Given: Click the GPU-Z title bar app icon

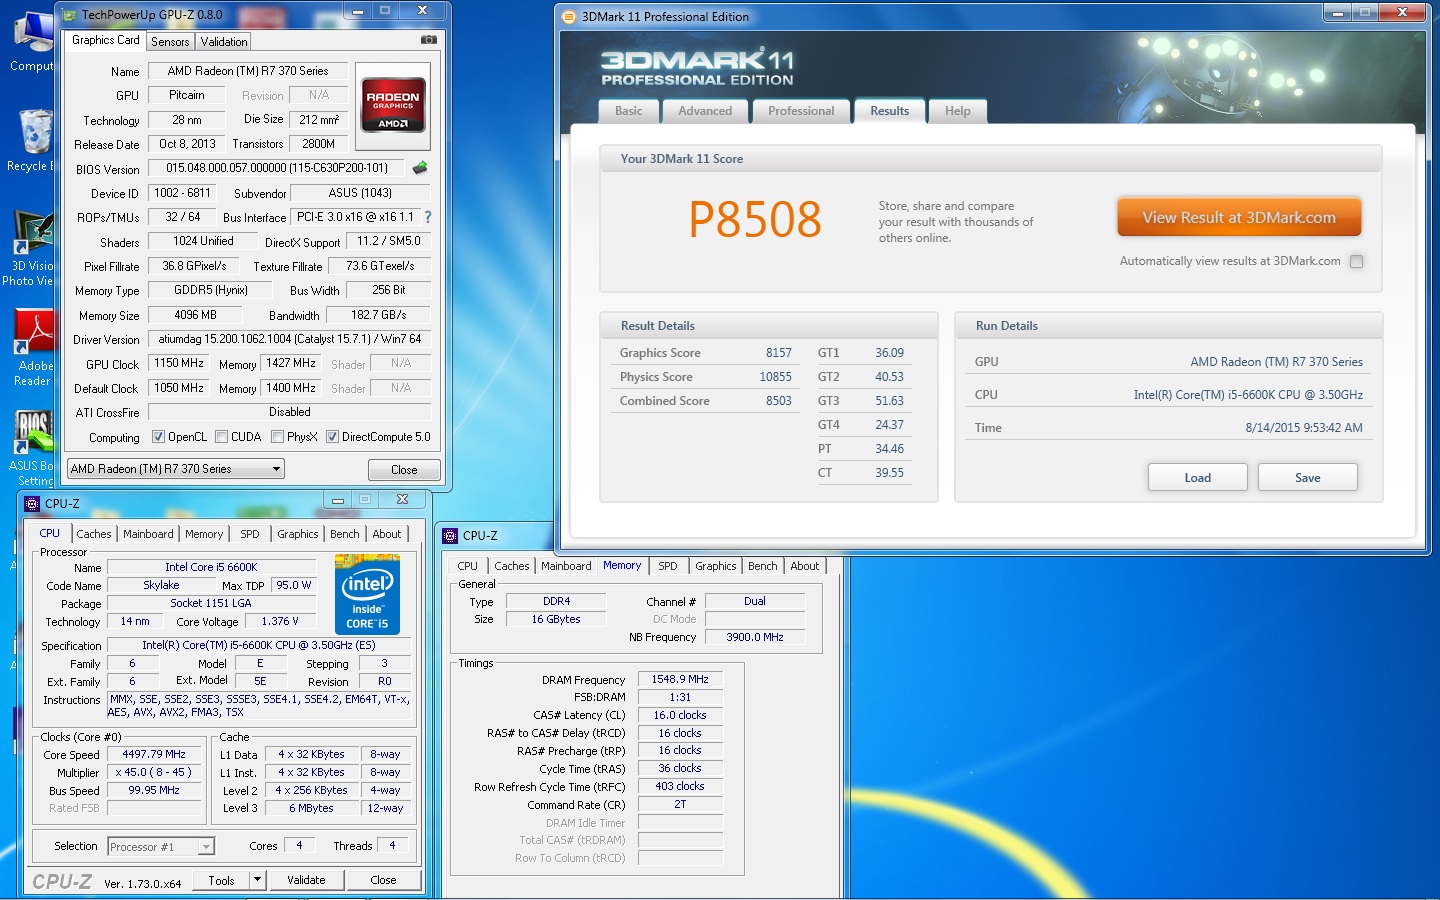Looking at the screenshot, I should 69,15.
